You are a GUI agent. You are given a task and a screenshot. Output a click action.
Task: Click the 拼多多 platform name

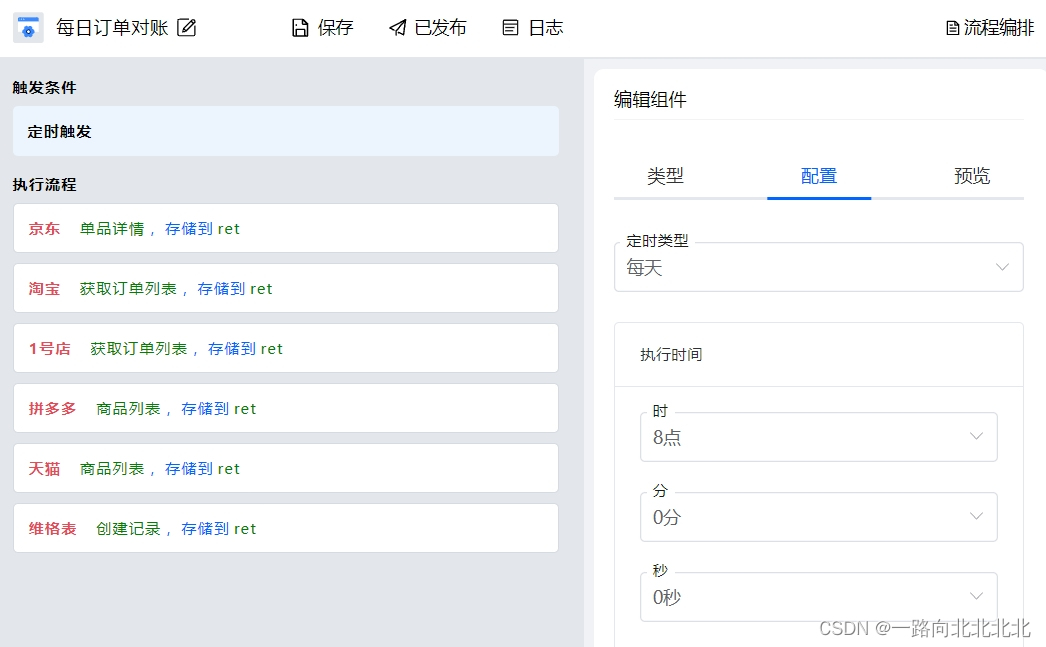(52, 409)
